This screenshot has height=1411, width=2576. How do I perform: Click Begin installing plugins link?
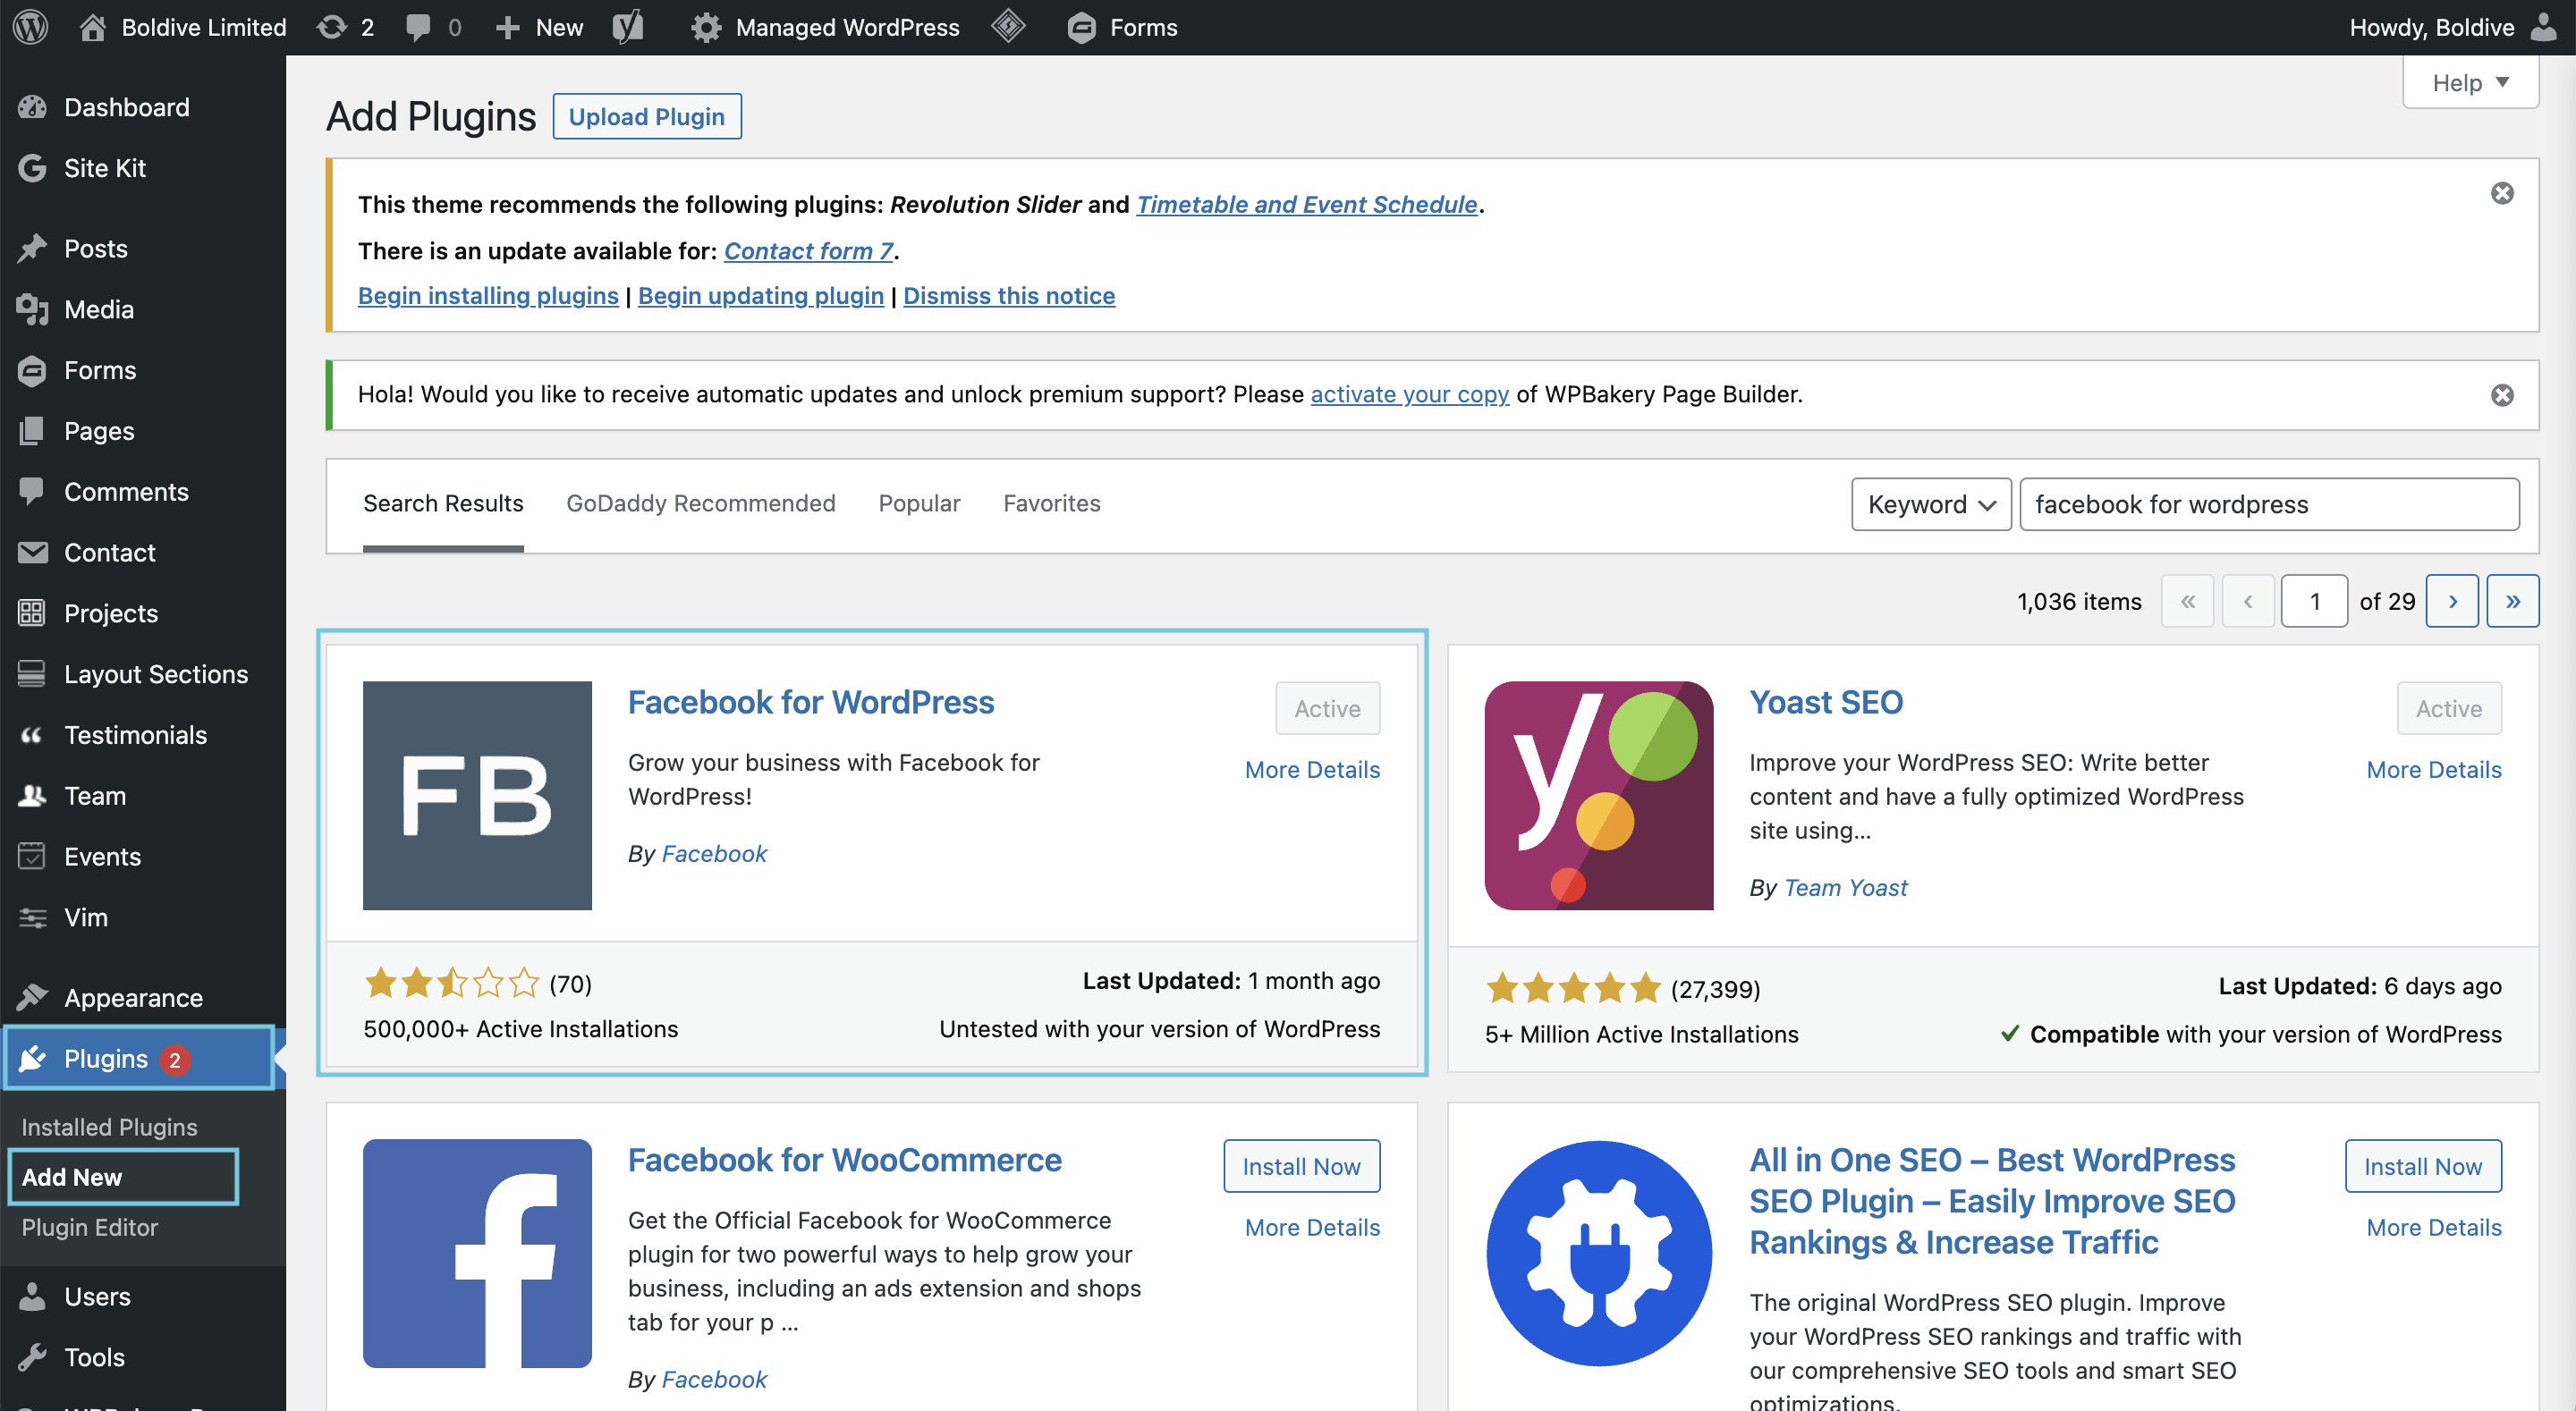[488, 296]
